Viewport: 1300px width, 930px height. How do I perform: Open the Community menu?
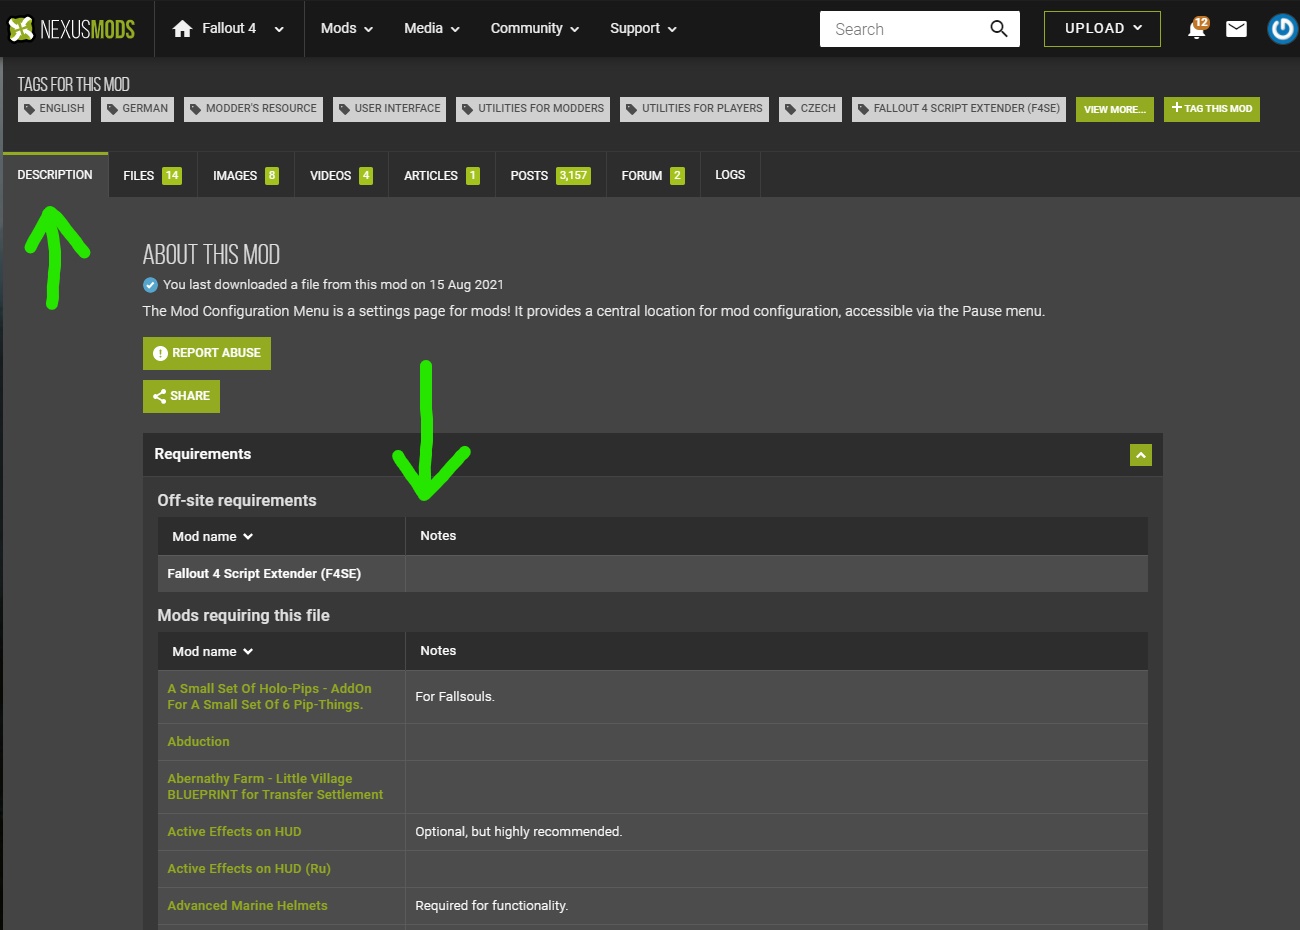(x=535, y=29)
